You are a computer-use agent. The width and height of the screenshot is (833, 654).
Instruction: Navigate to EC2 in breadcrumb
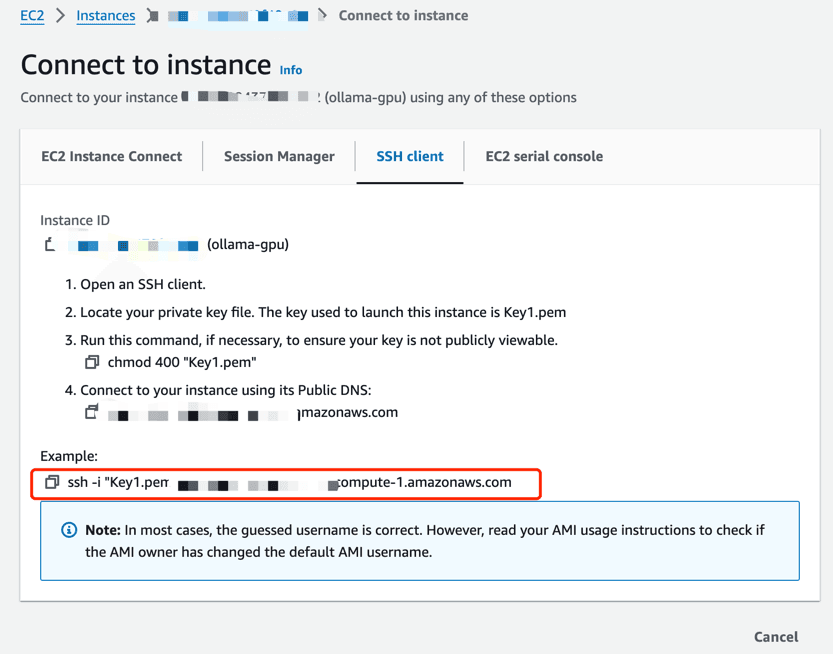[32, 16]
